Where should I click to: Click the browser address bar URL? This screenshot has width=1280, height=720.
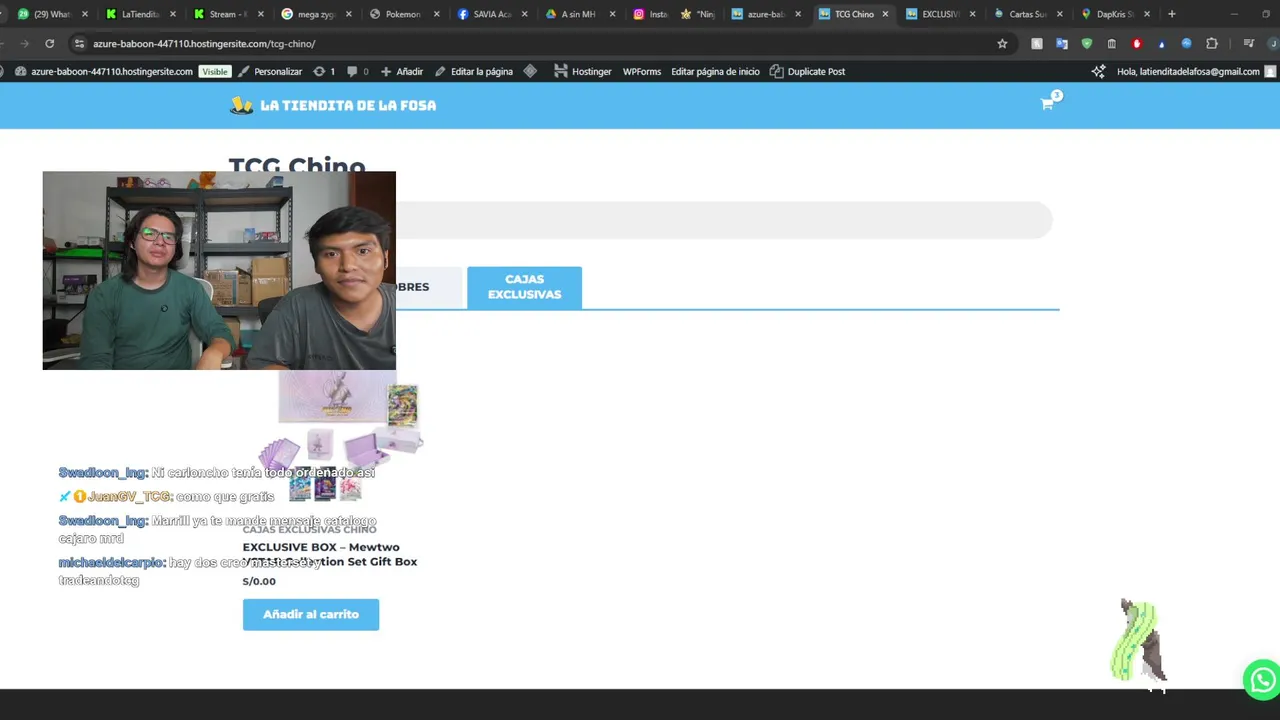204,44
